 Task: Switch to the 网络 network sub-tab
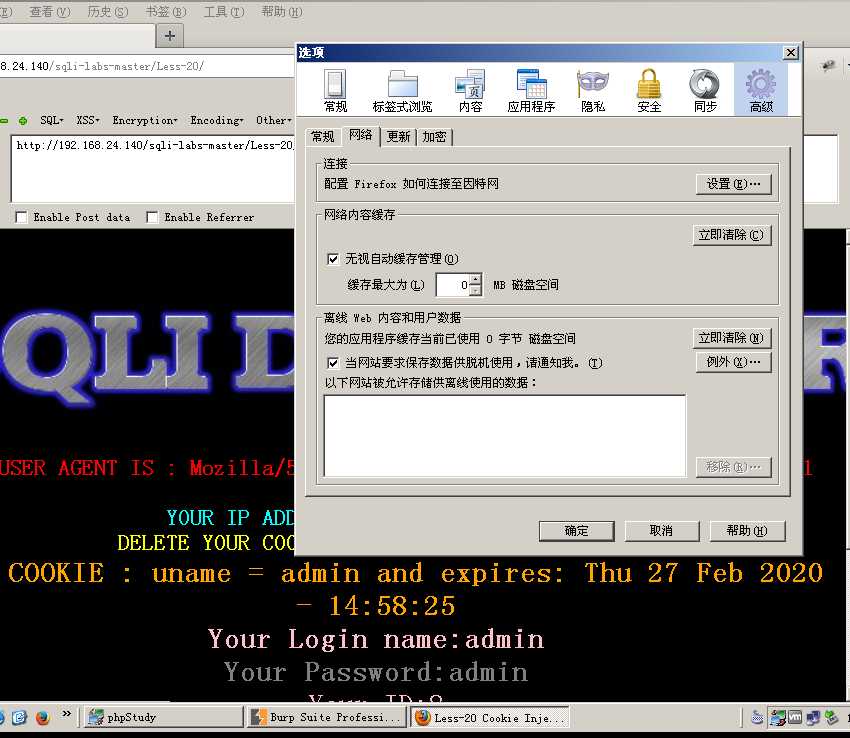coord(360,135)
